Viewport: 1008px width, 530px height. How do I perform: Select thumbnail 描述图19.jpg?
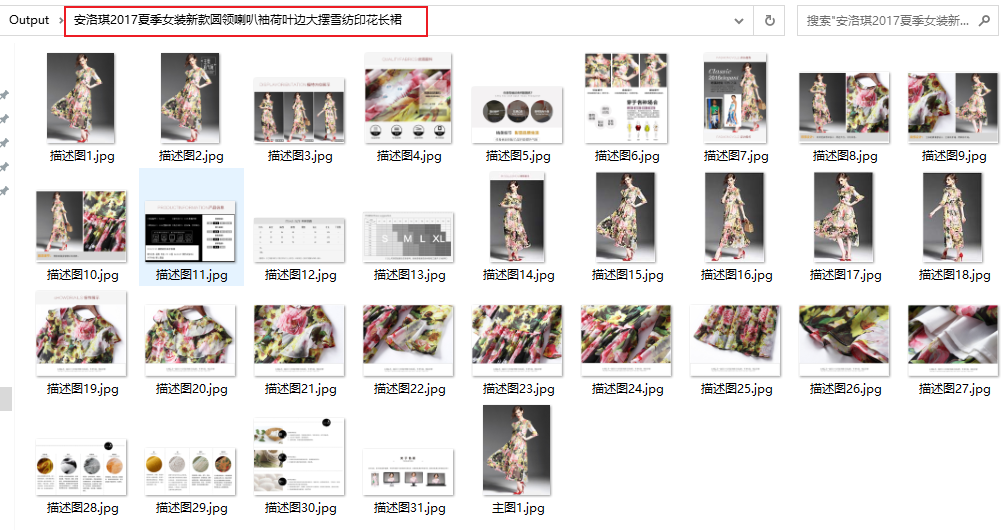(x=81, y=333)
